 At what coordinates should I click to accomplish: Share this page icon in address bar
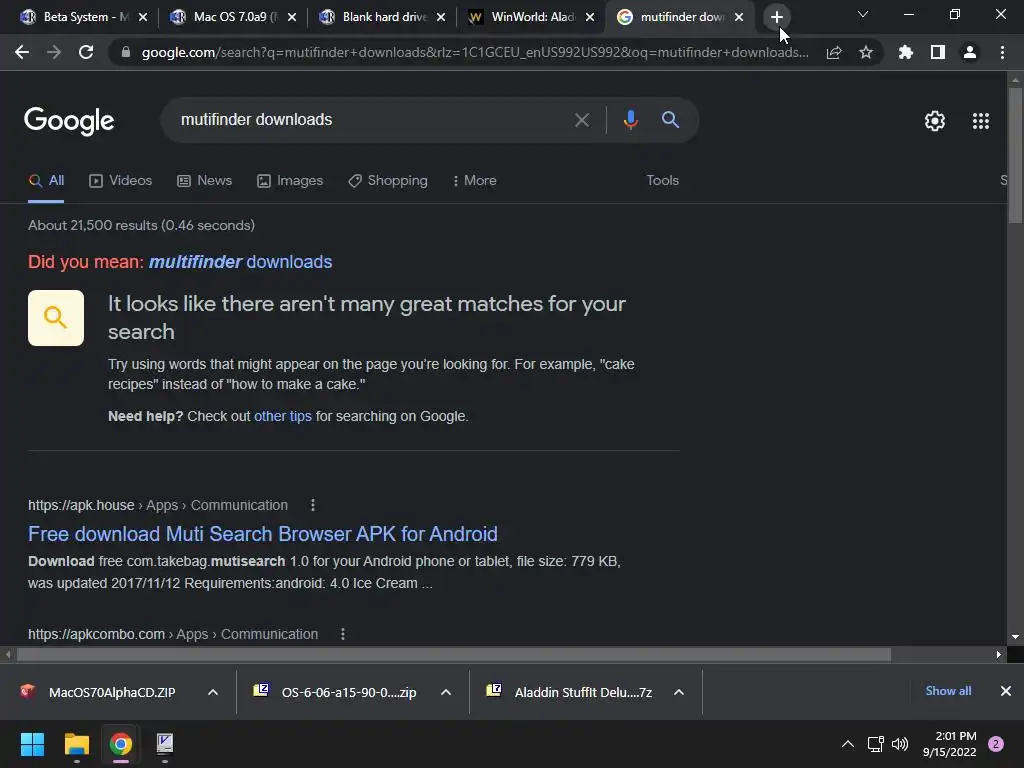tap(834, 52)
